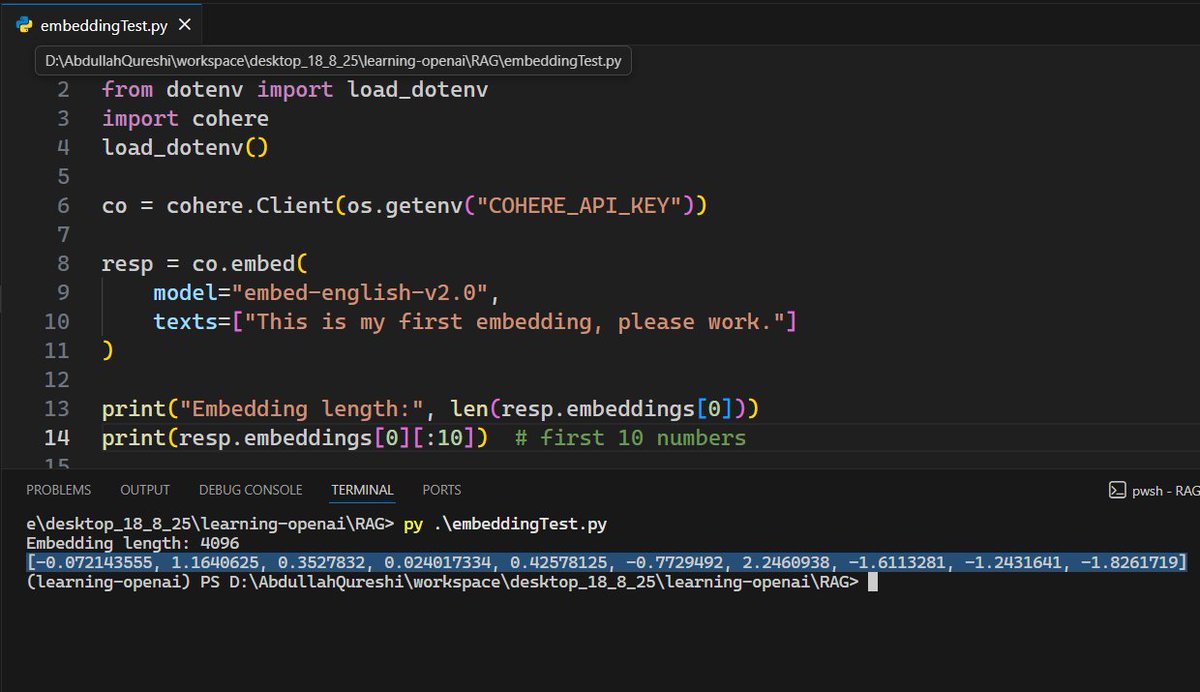This screenshot has height=692, width=1200.
Task: Click "co.embed(" call on line 8
Action: pyautogui.click(x=251, y=264)
